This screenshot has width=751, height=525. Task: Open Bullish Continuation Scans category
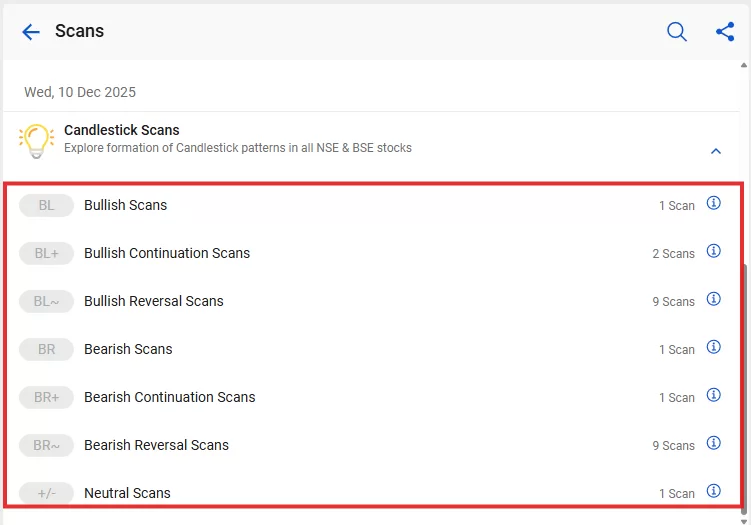pyautogui.click(x=167, y=253)
